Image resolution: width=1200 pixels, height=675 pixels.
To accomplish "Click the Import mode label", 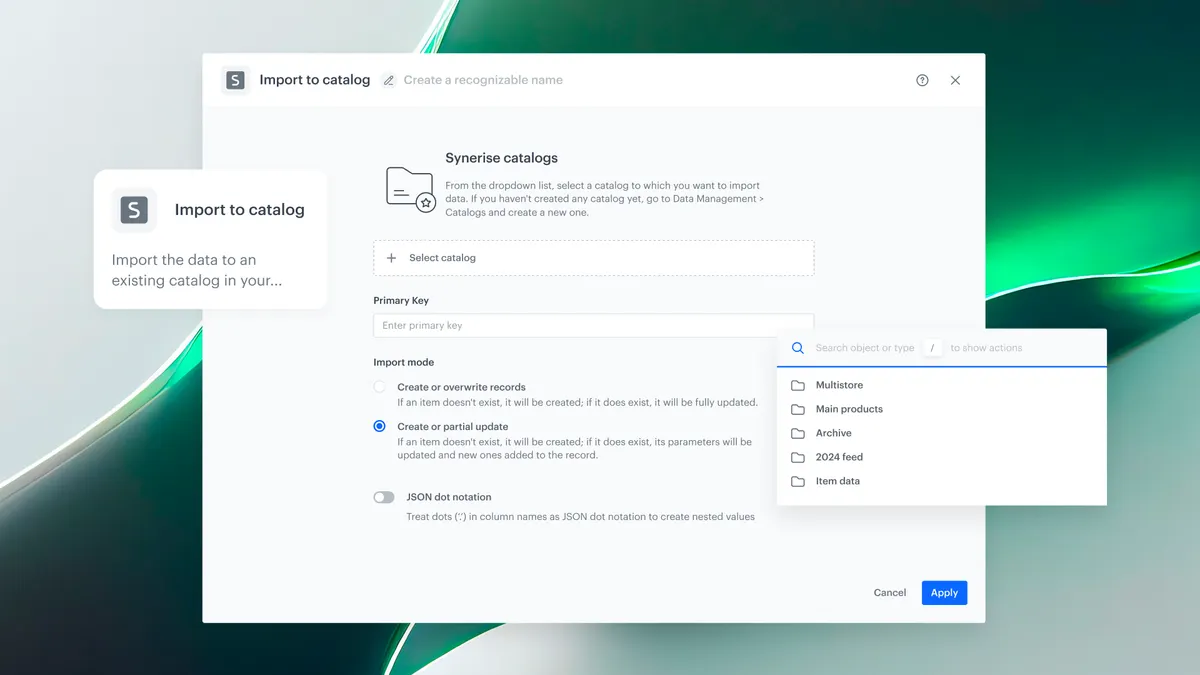I will (x=404, y=362).
